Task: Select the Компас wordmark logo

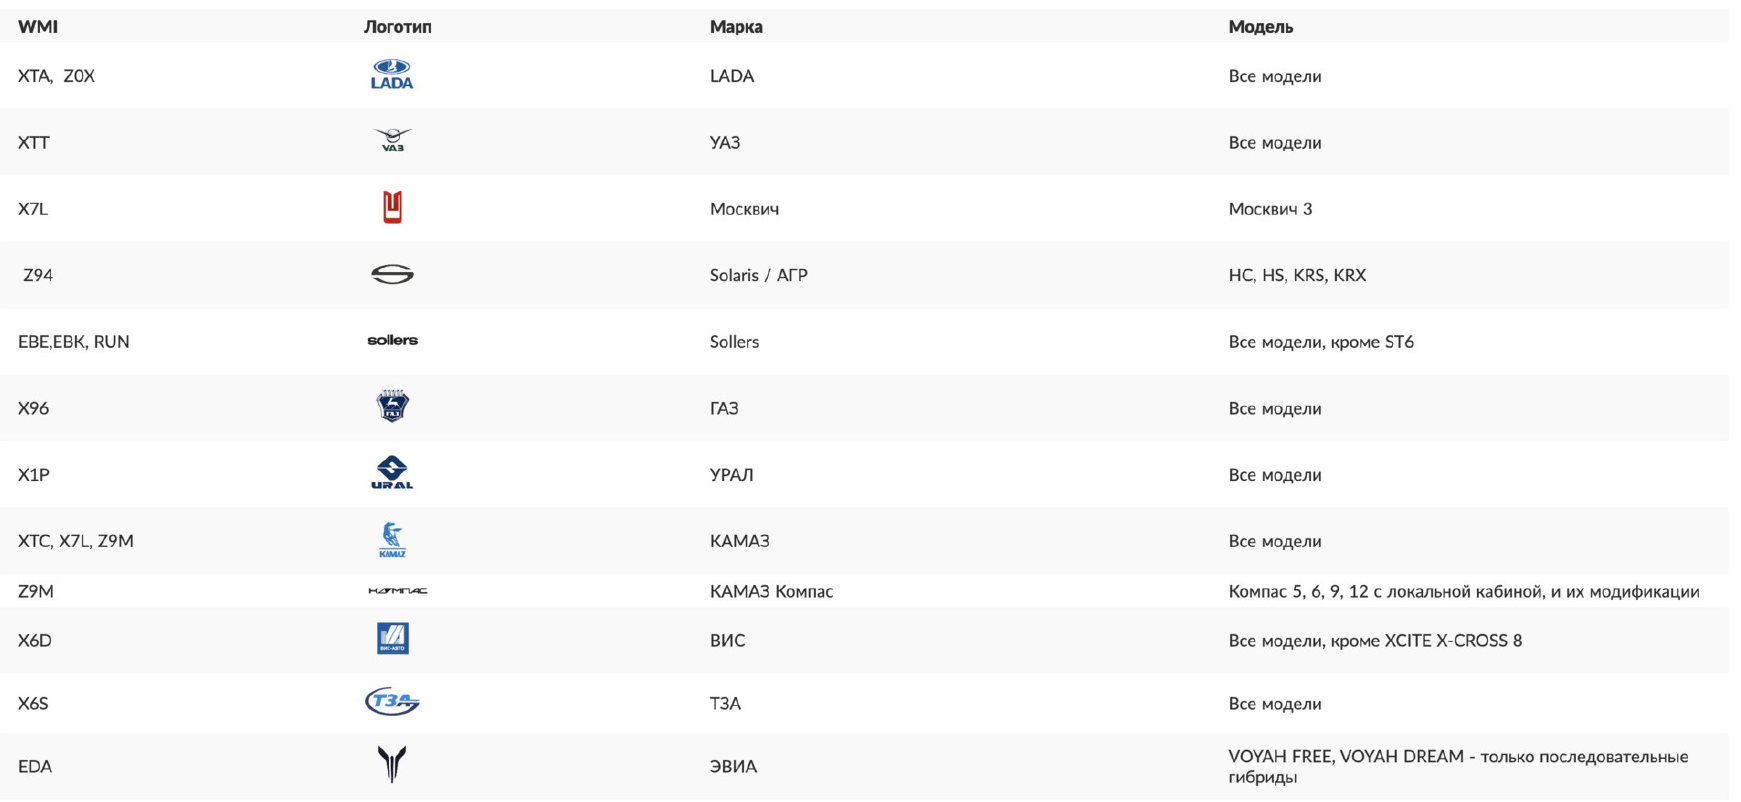Action: click(397, 591)
